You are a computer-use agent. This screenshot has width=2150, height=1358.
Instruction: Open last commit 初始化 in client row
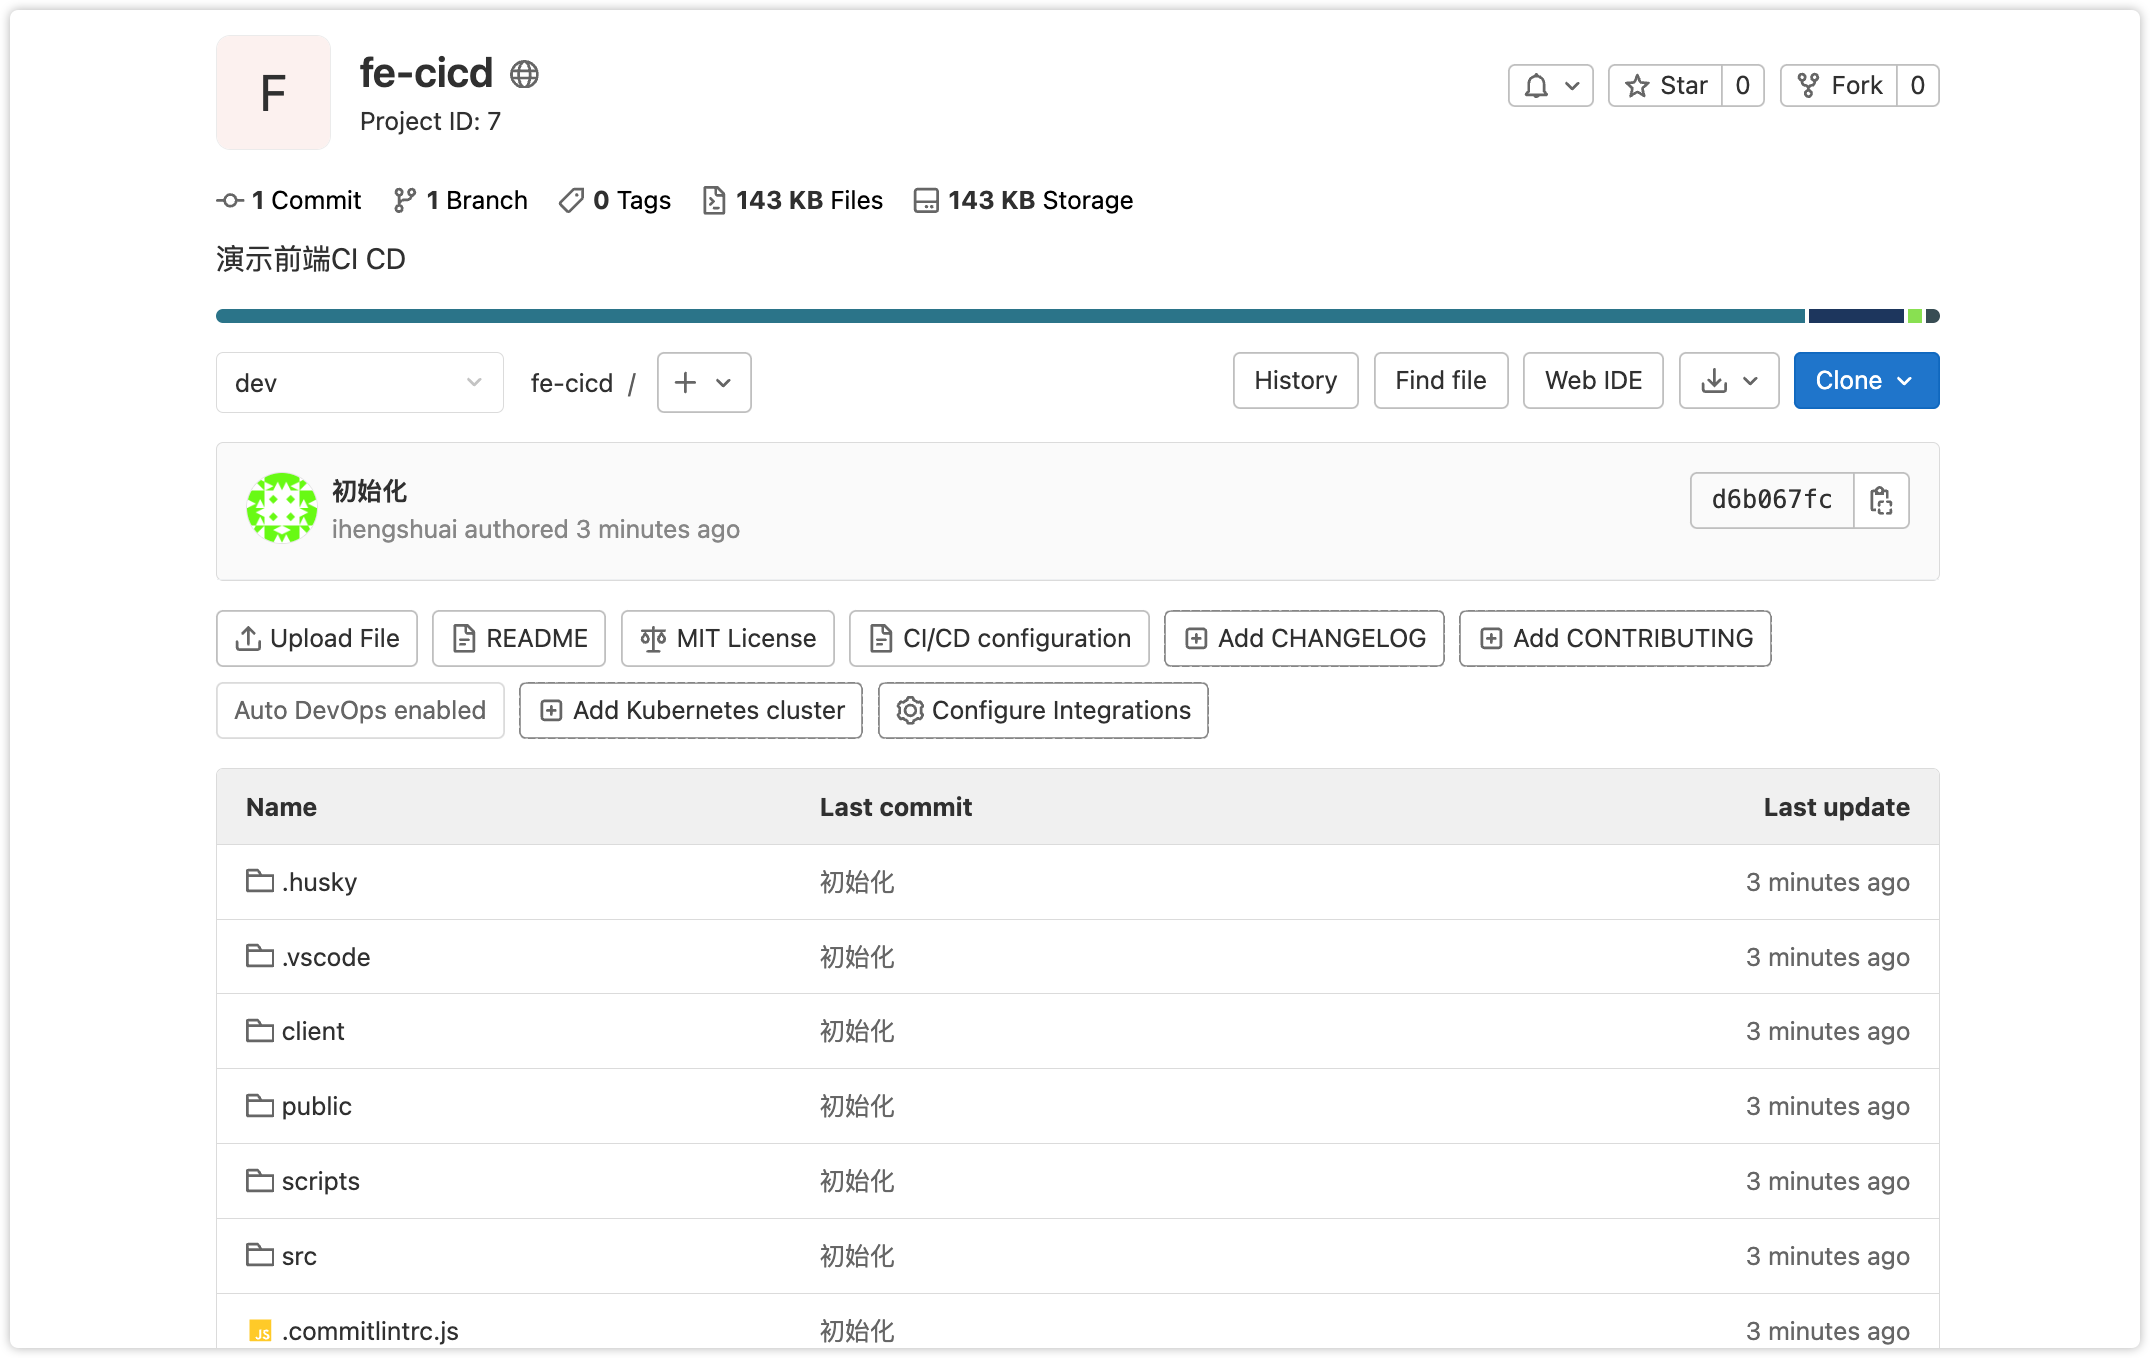pyautogui.click(x=857, y=1031)
